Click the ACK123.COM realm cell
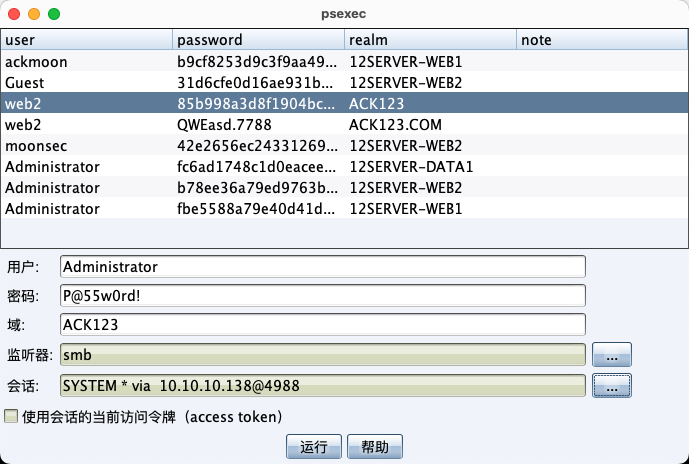689x464 pixels. (x=430, y=125)
